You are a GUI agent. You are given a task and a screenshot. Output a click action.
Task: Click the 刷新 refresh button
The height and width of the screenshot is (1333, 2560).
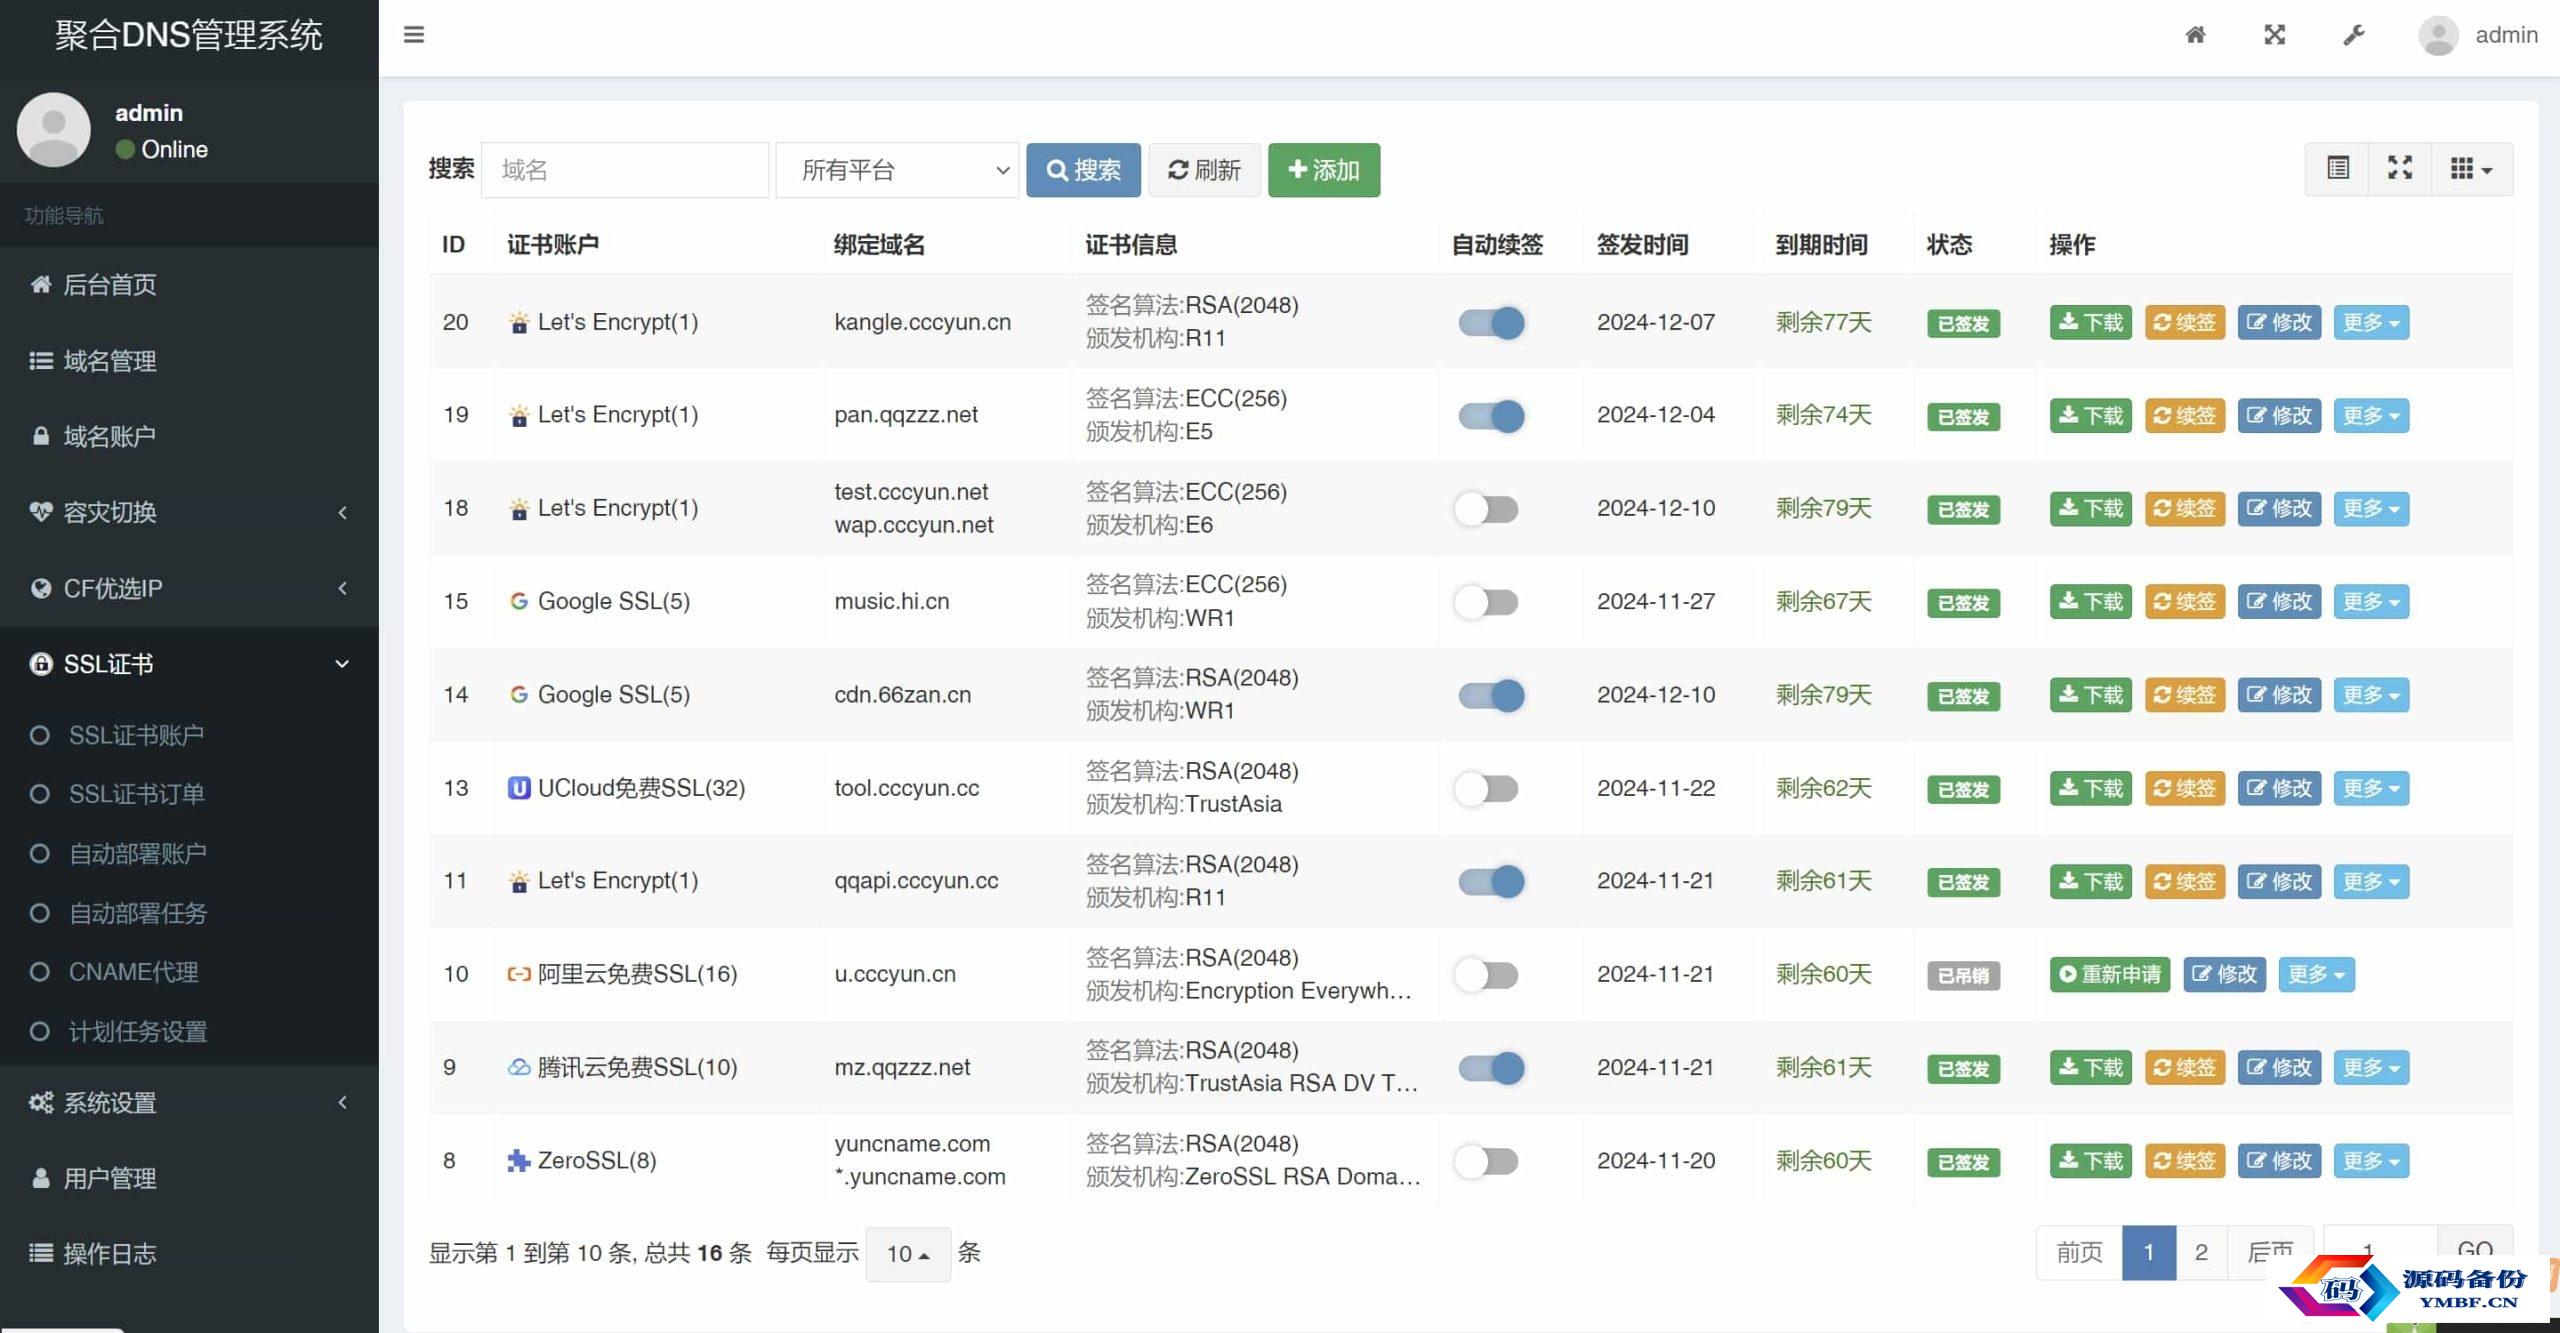pos(1204,170)
